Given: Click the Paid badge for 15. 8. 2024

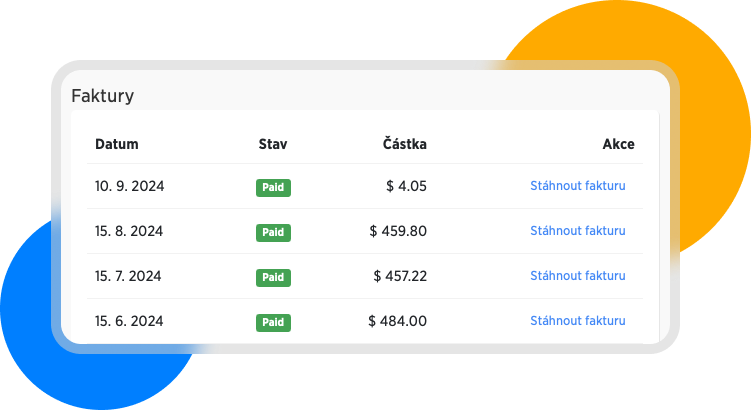Looking at the screenshot, I should pyautogui.click(x=273, y=232).
